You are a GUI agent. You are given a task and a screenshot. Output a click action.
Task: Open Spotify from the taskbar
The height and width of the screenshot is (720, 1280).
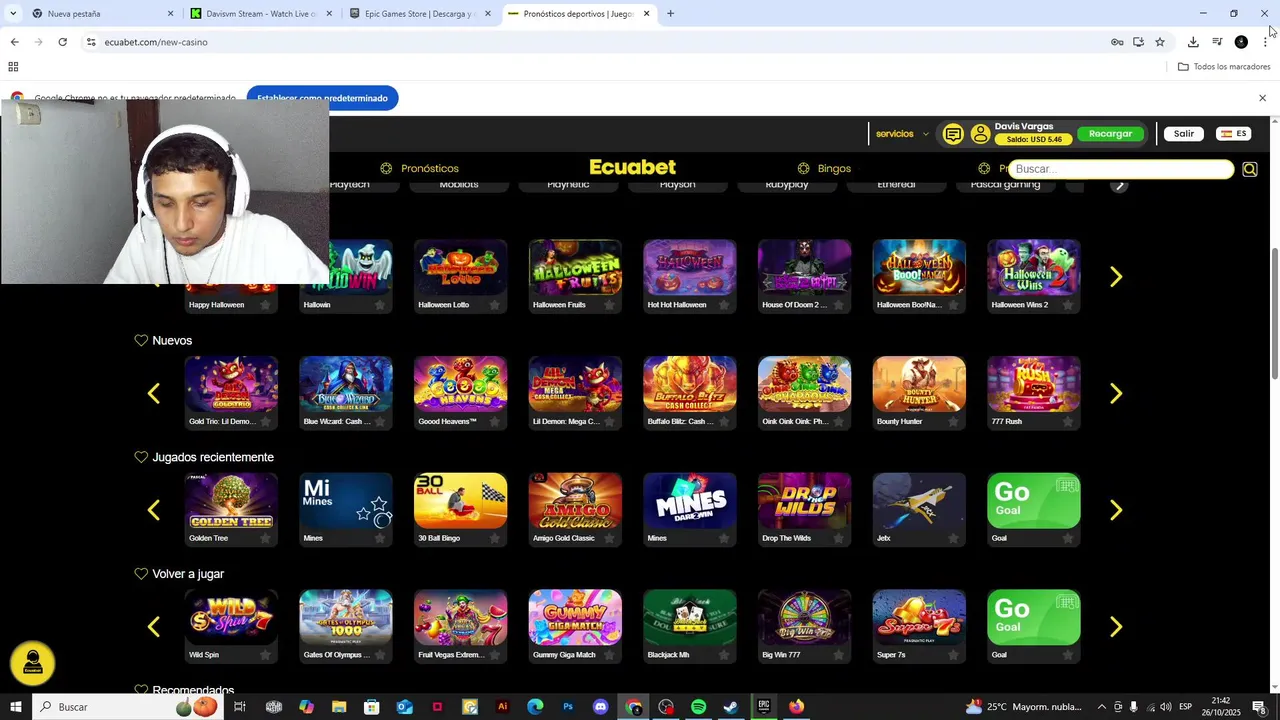coord(698,707)
